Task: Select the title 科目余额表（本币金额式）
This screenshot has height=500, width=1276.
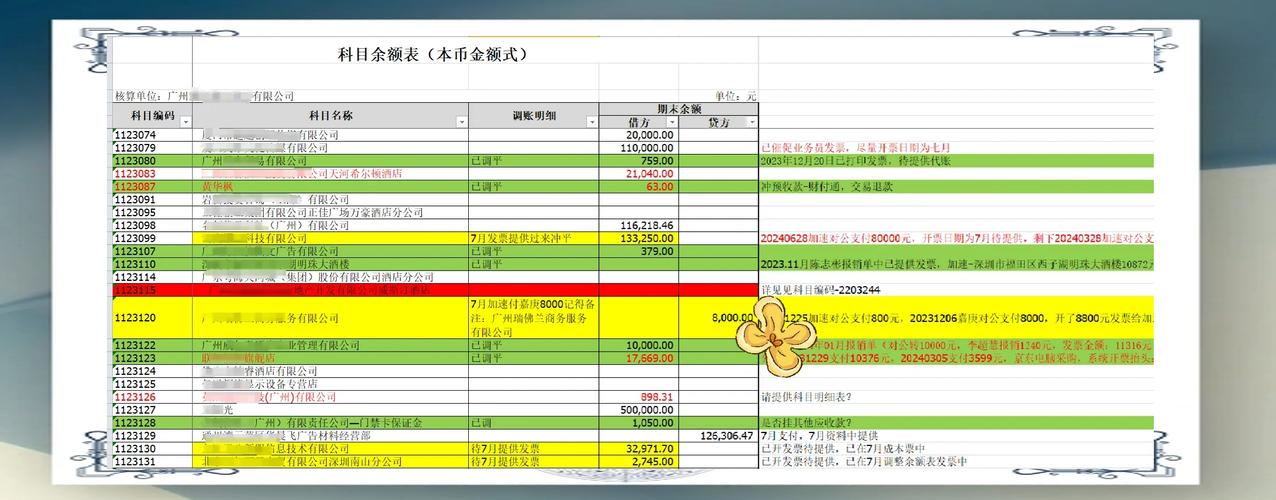Action: click(433, 53)
